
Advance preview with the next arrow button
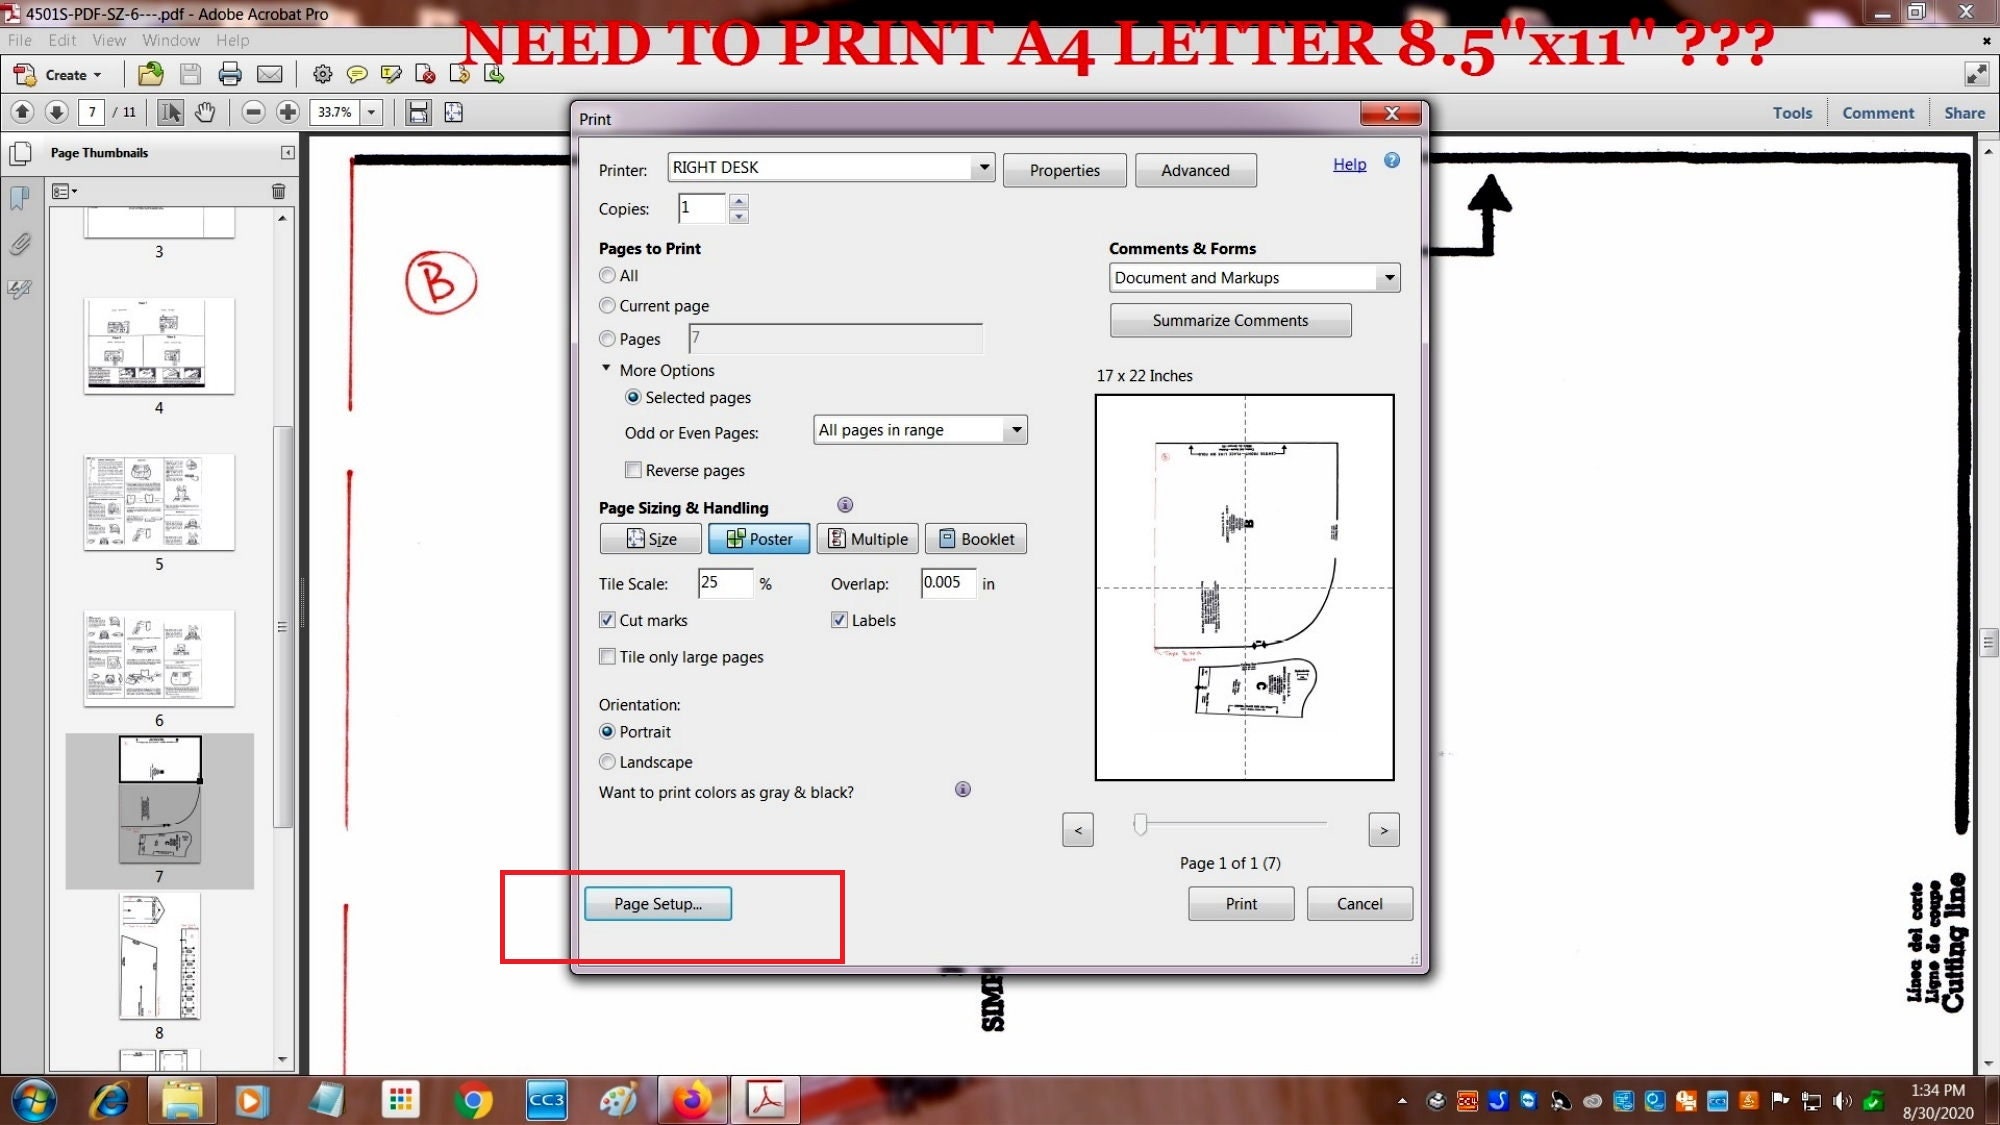pyautogui.click(x=1383, y=830)
